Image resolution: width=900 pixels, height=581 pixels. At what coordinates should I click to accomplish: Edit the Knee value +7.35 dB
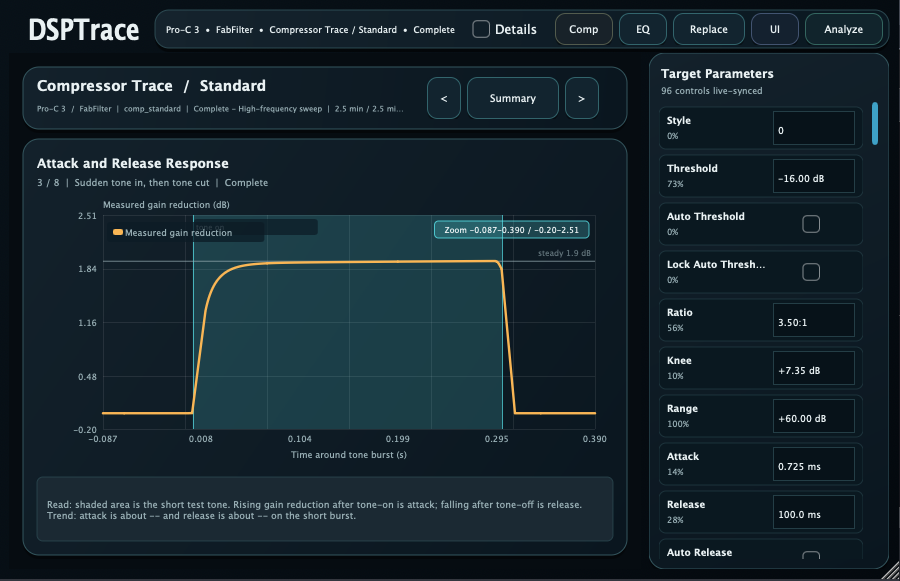pyautogui.click(x=813, y=368)
